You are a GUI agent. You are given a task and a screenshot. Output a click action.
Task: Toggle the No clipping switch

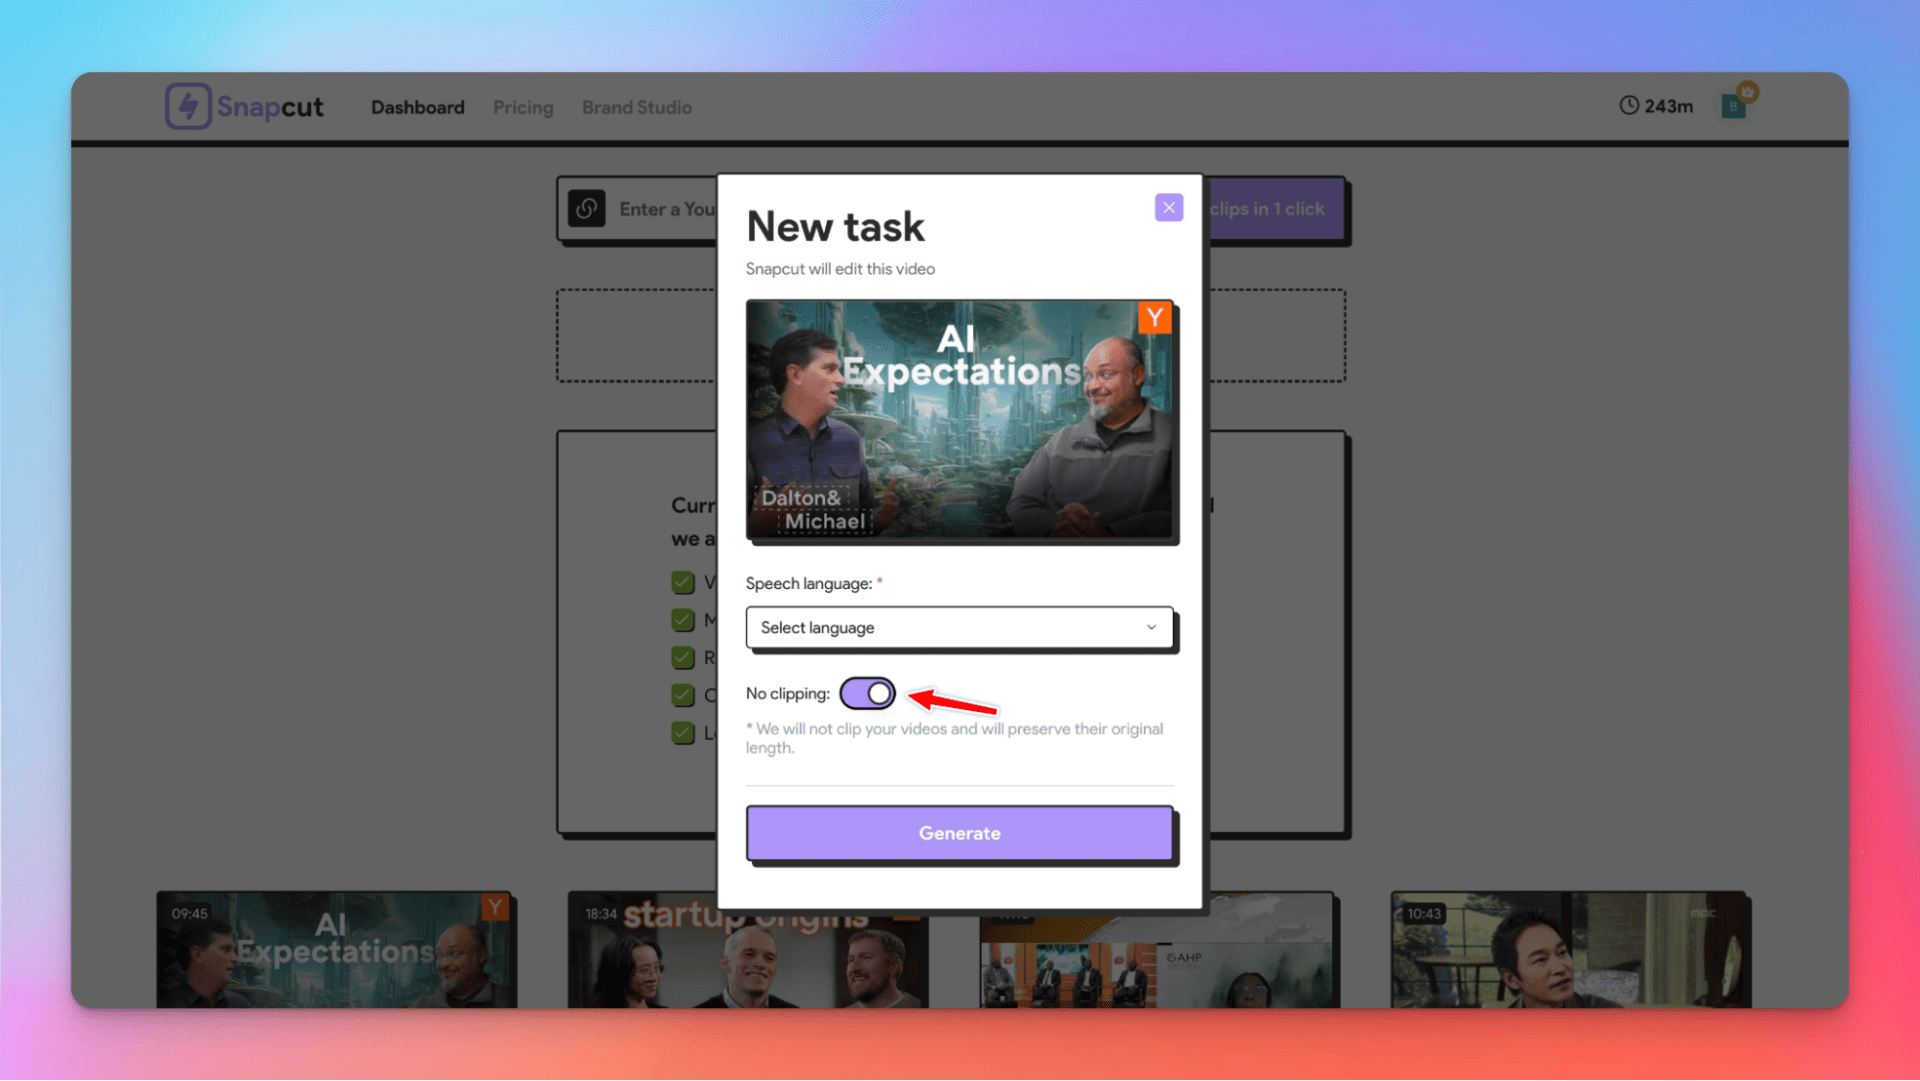point(867,693)
